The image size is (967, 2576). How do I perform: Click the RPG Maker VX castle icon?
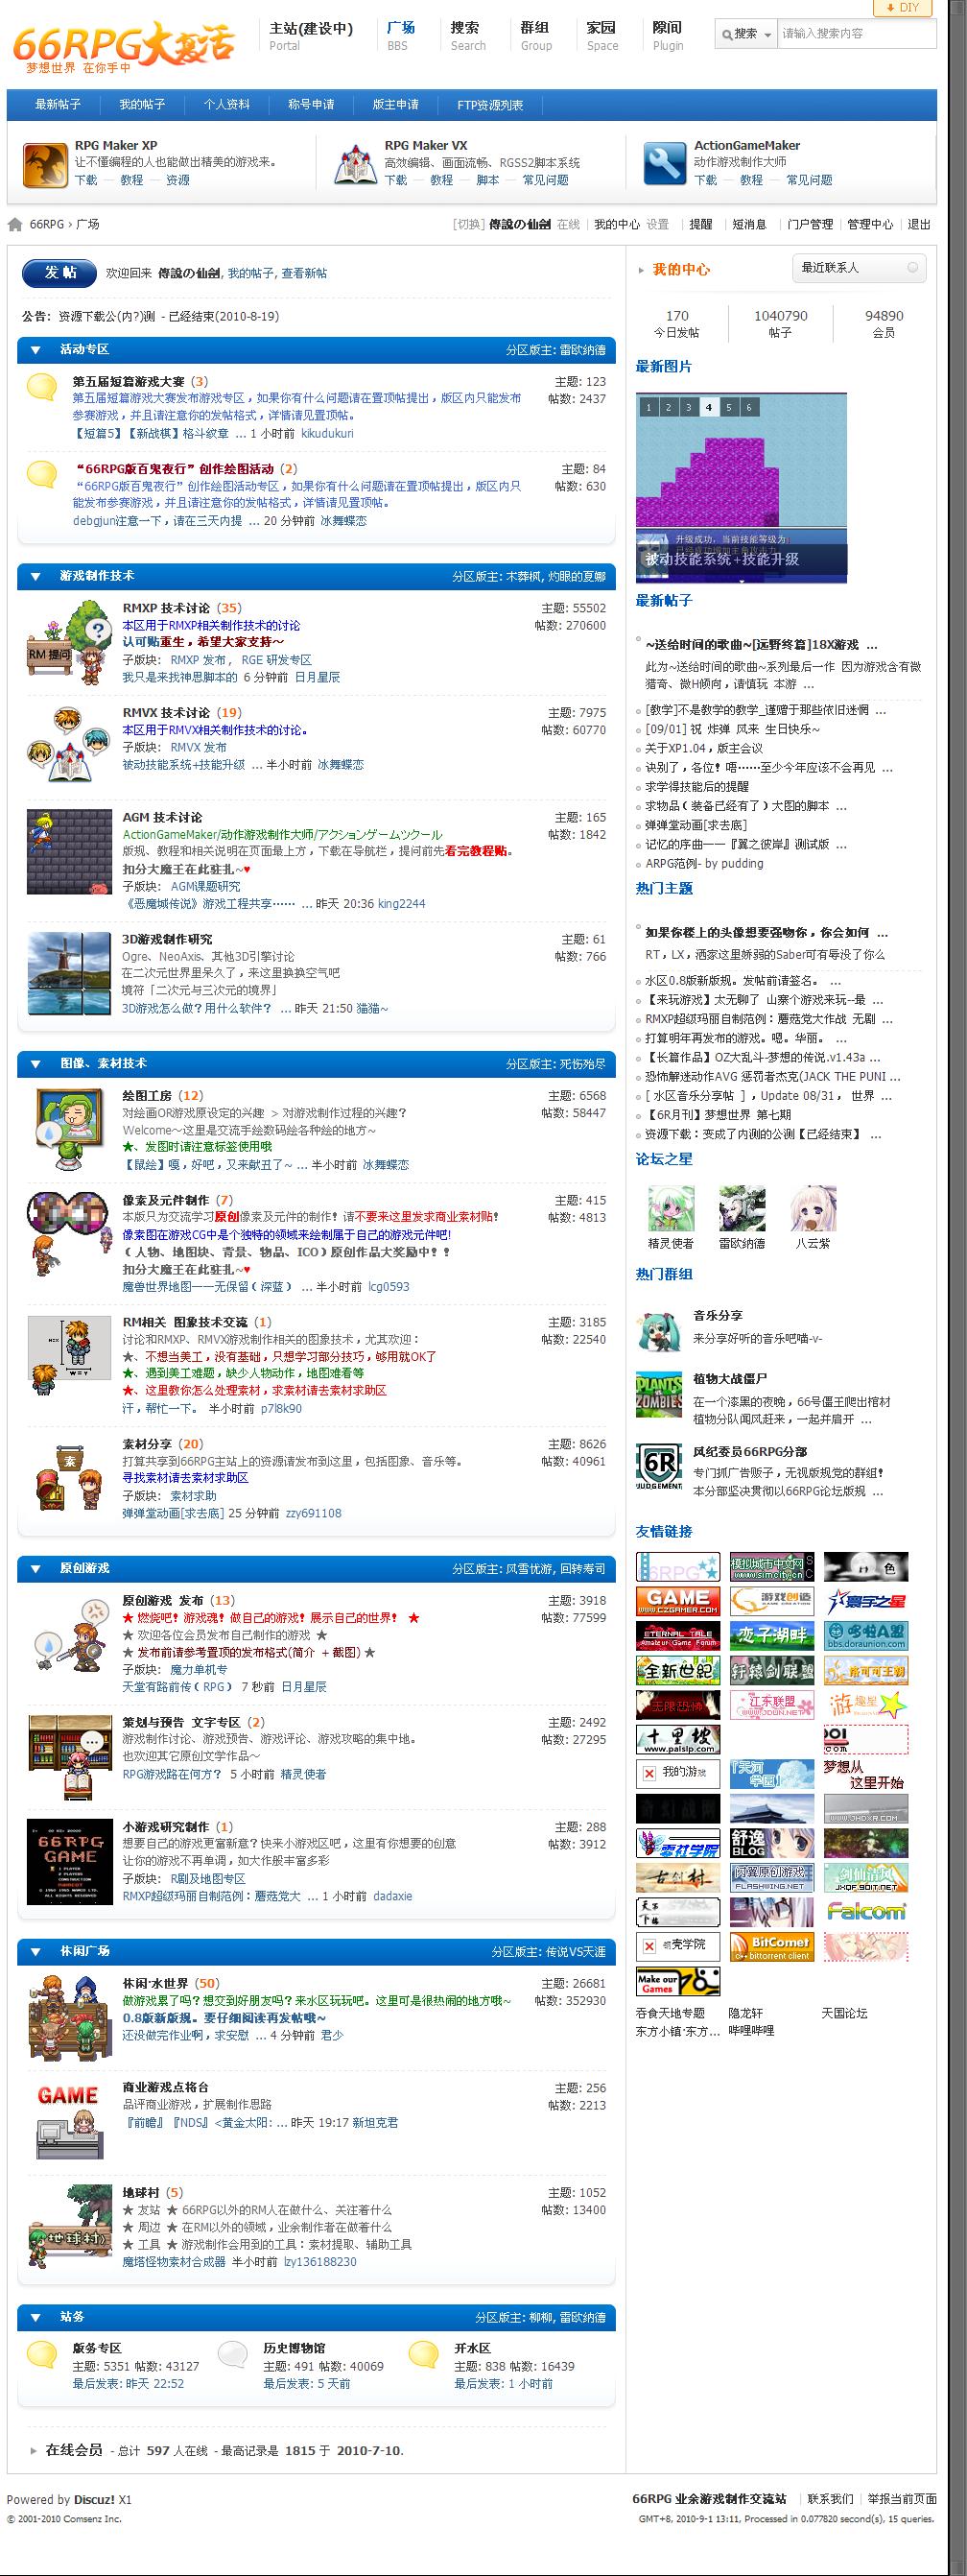pos(354,164)
